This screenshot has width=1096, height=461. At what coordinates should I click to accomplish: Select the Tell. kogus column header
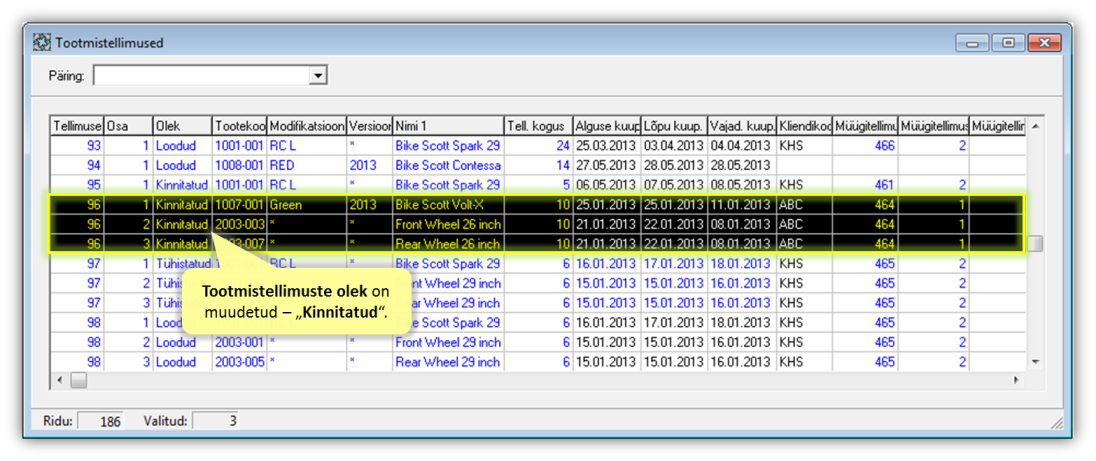537,126
